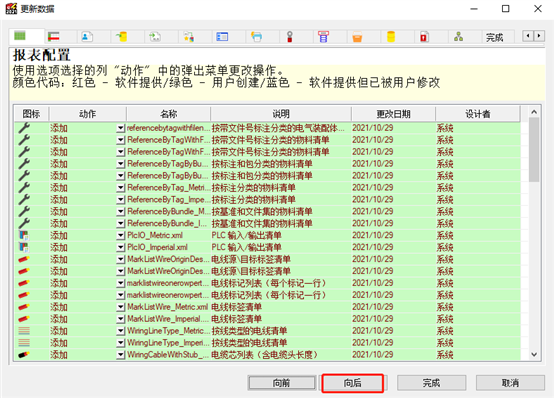The image size is (554, 398).
Task: Maximize the 更新数据 window
Action: click(x=506, y=8)
